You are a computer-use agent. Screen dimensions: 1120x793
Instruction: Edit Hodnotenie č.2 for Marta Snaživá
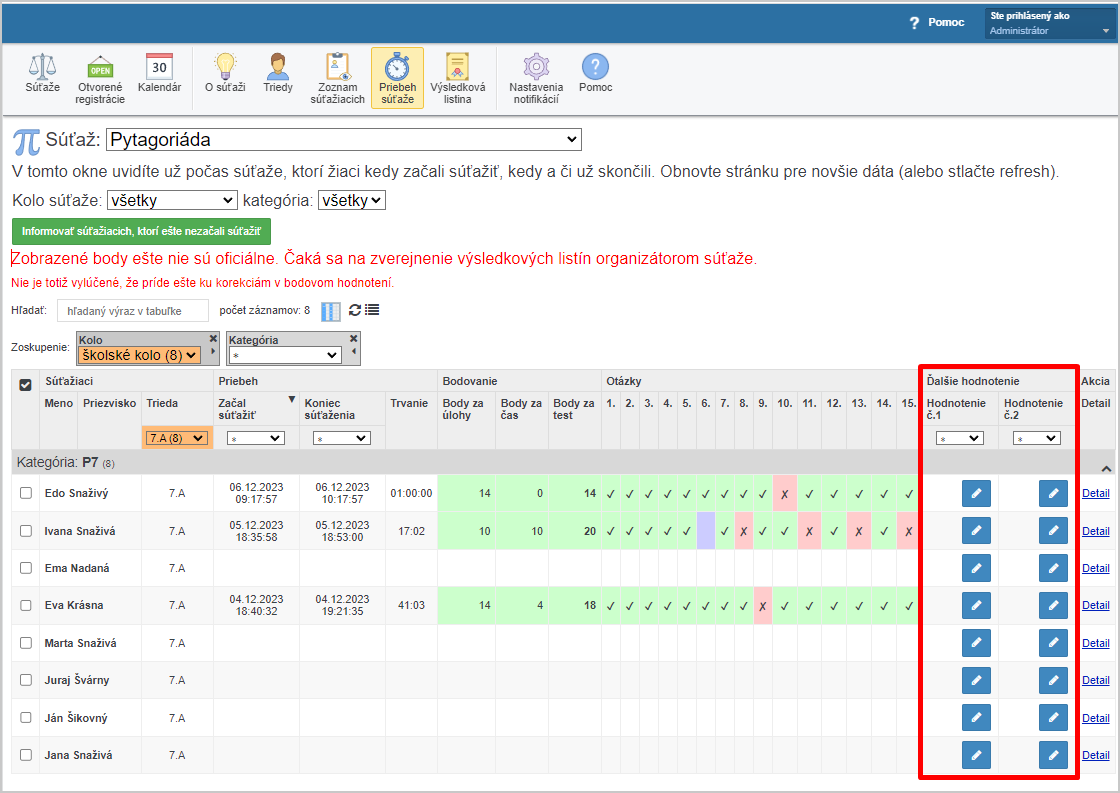coord(1053,643)
